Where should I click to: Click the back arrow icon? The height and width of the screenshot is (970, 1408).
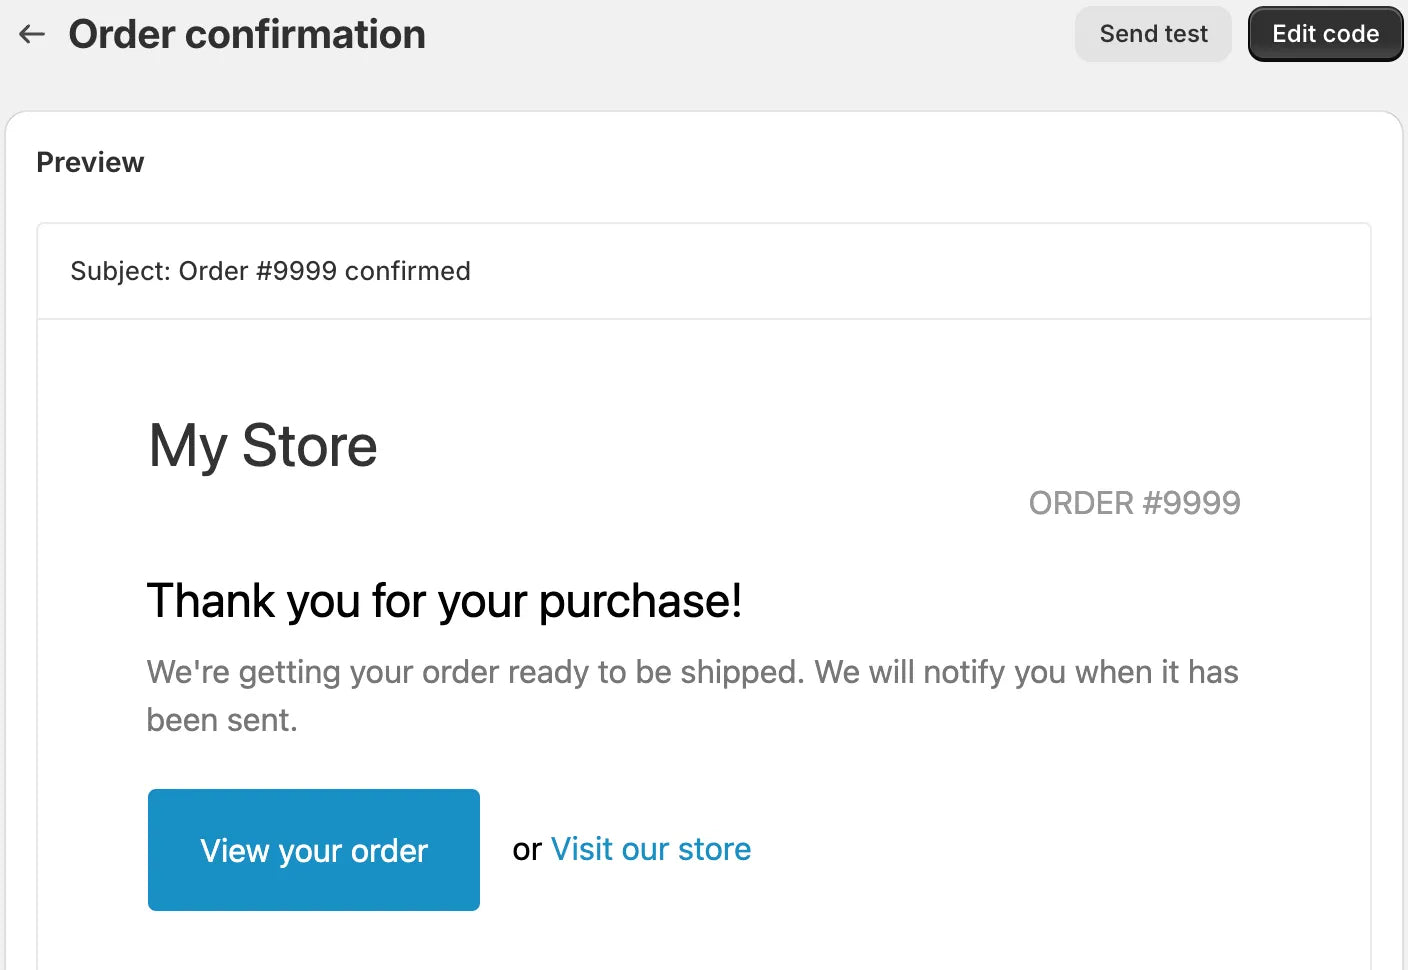[x=32, y=34]
